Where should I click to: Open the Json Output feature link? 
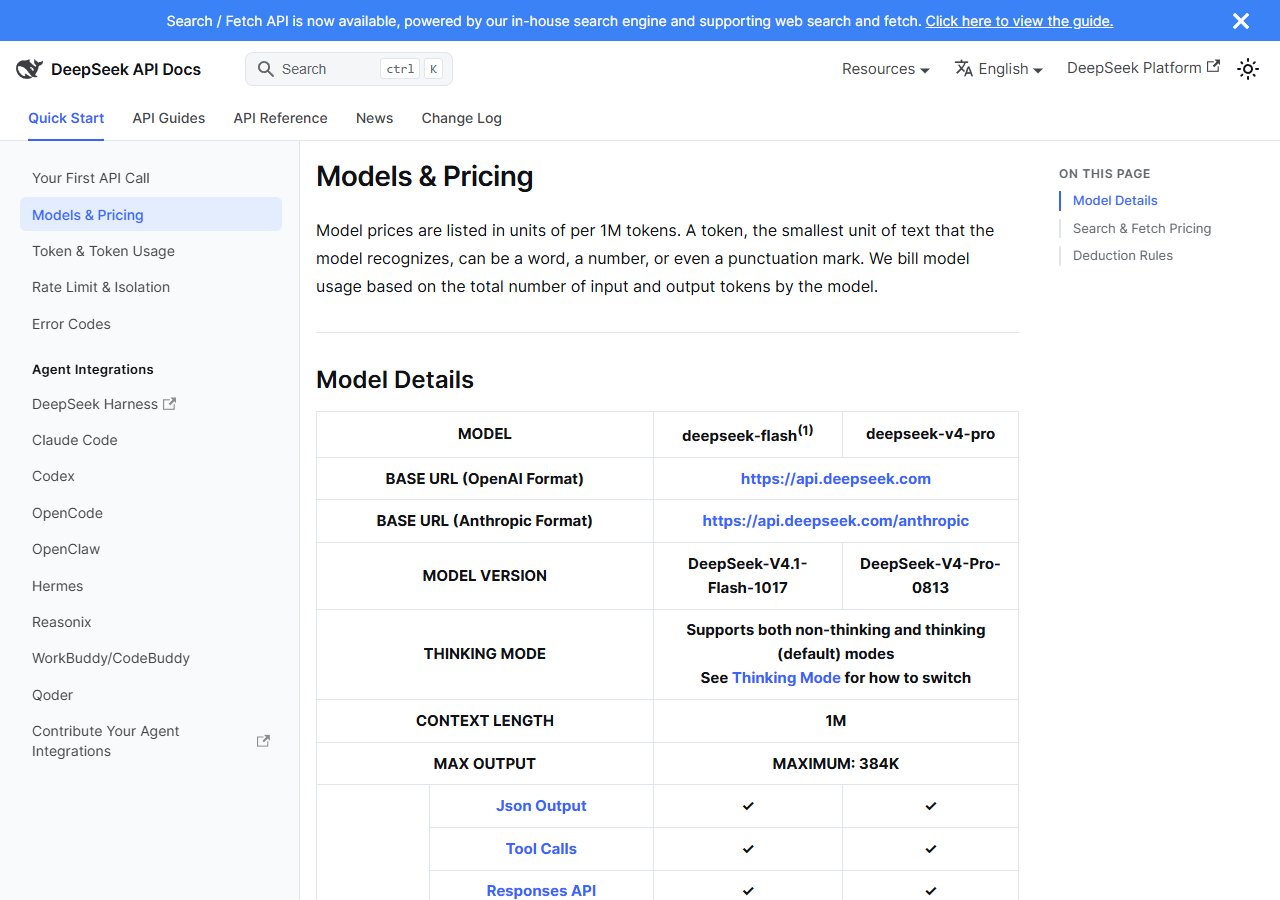[x=541, y=806]
